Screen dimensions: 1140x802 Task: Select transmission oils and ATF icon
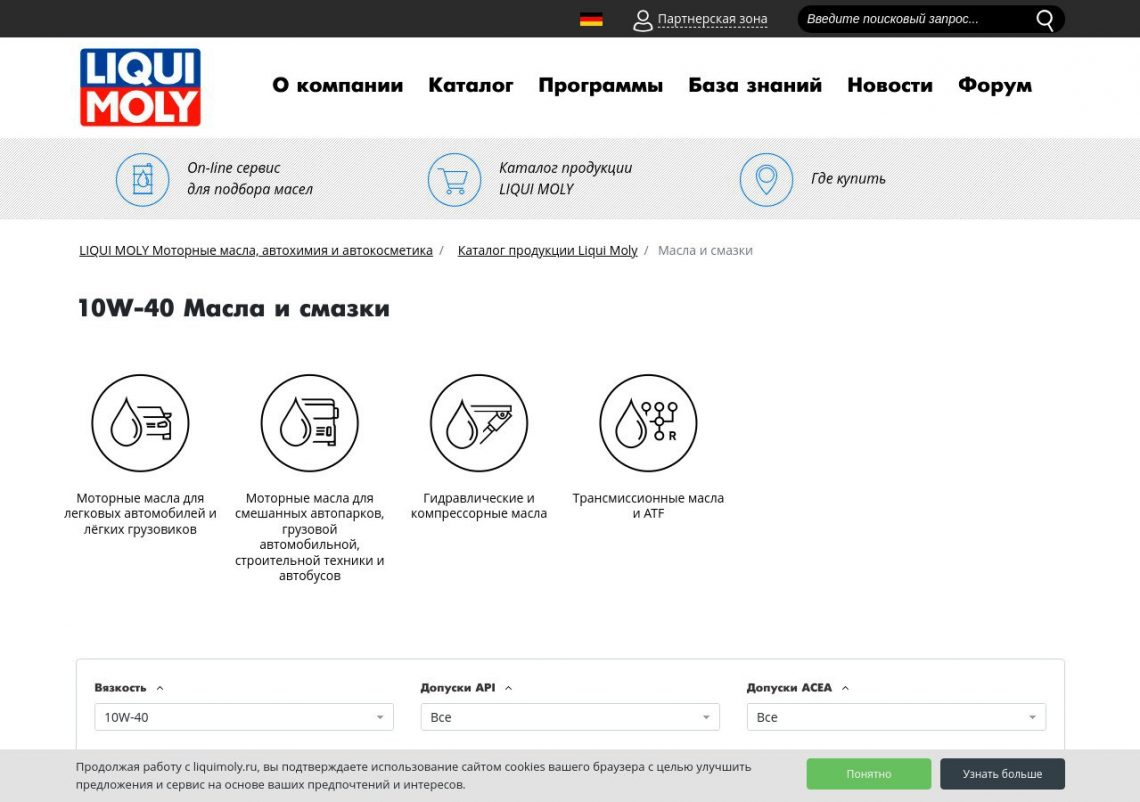649,423
